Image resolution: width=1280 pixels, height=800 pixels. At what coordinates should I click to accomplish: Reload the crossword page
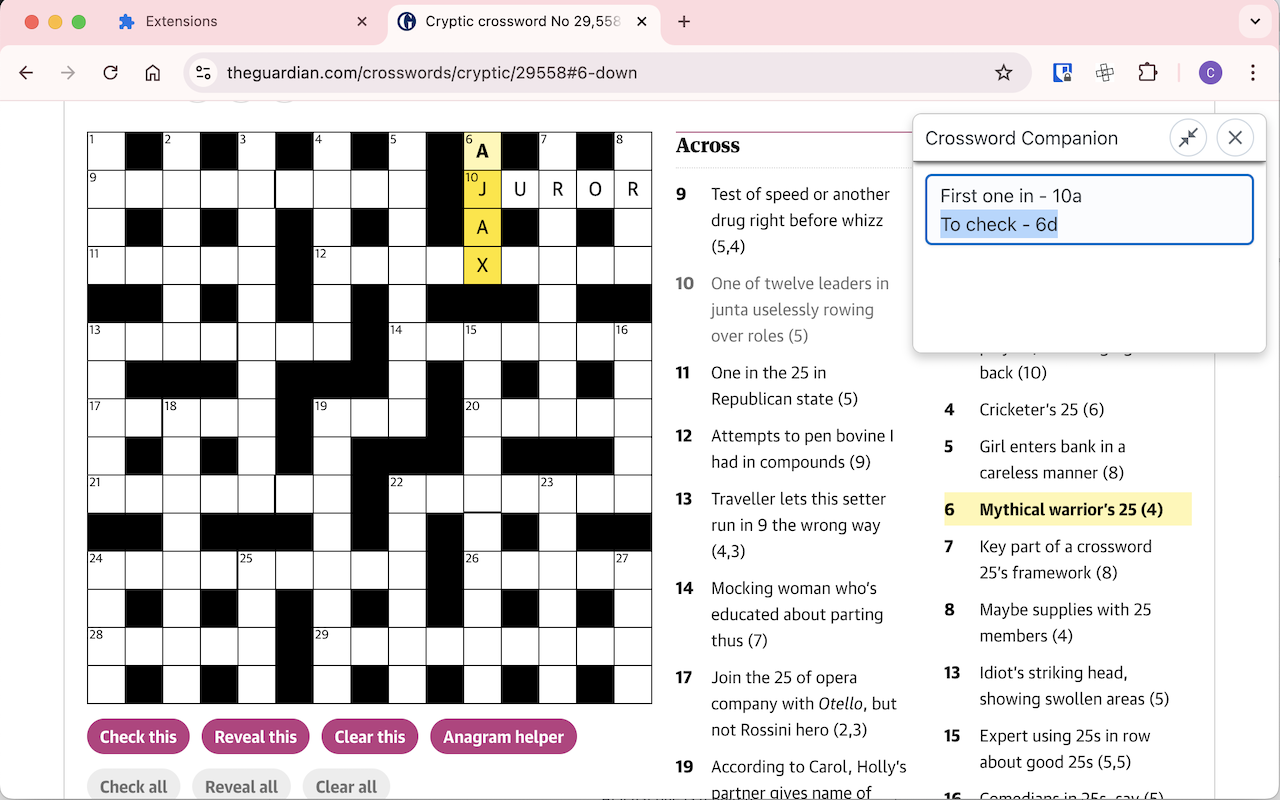pyautogui.click(x=111, y=72)
